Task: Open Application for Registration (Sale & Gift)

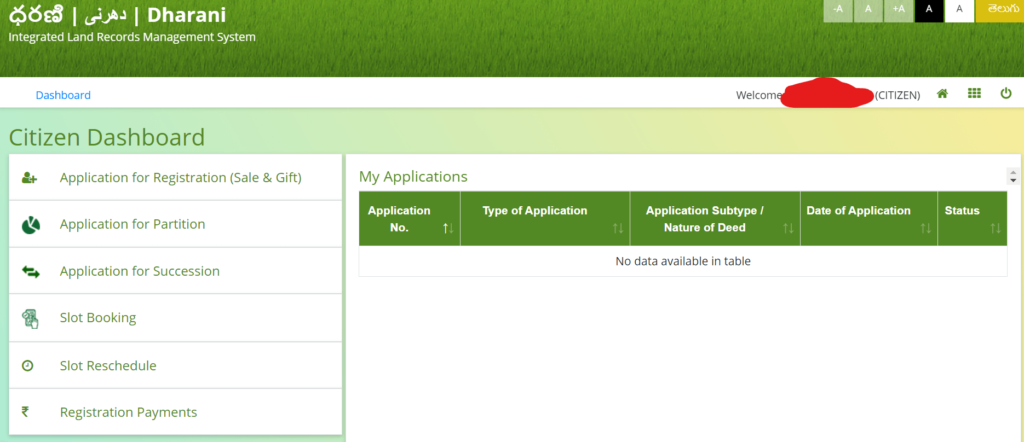Action: click(x=176, y=178)
